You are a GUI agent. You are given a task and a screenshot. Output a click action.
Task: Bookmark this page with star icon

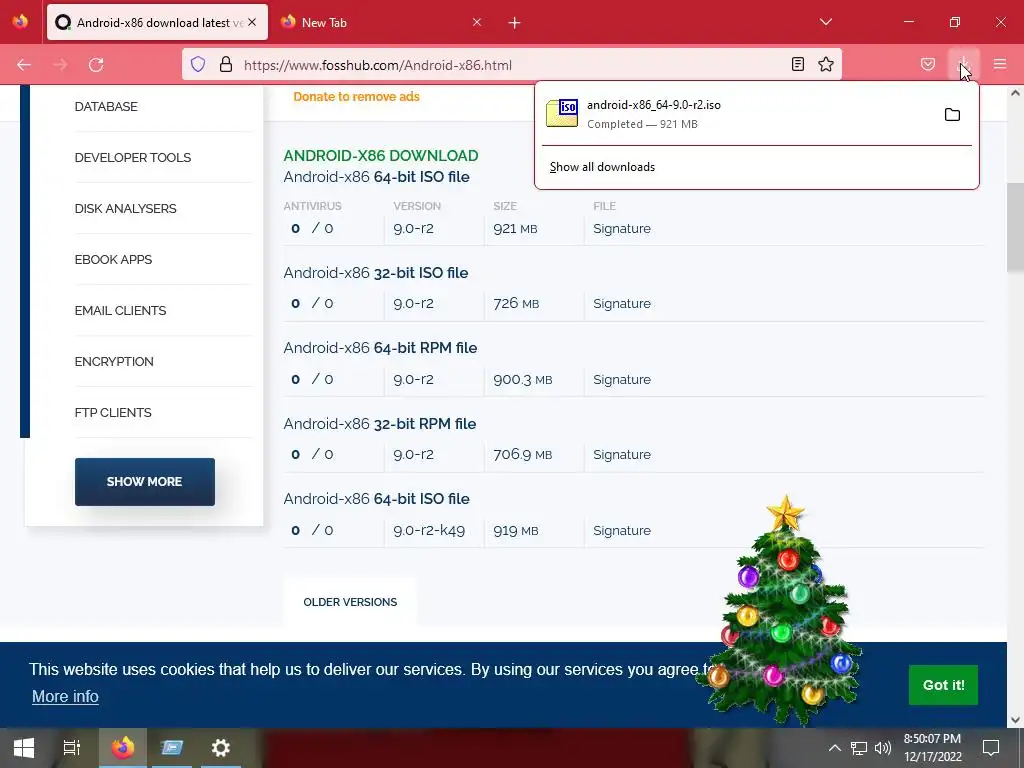(826, 64)
